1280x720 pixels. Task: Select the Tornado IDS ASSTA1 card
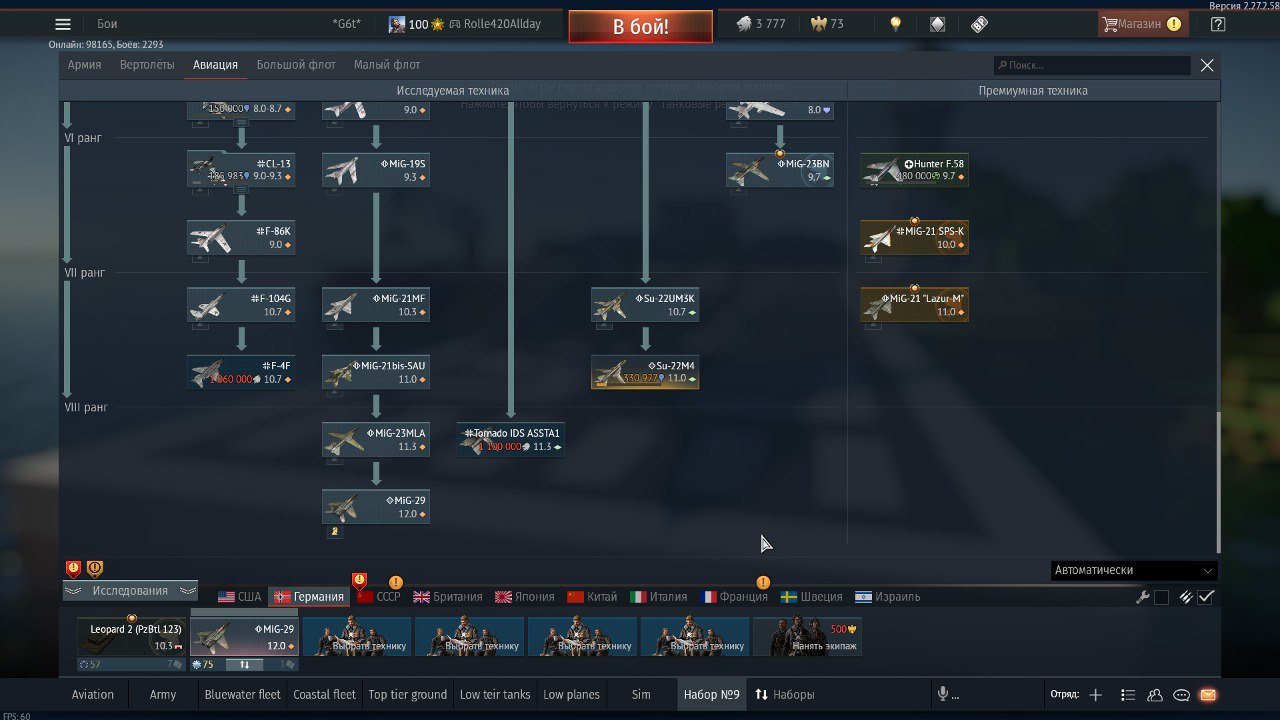pyautogui.click(x=511, y=440)
